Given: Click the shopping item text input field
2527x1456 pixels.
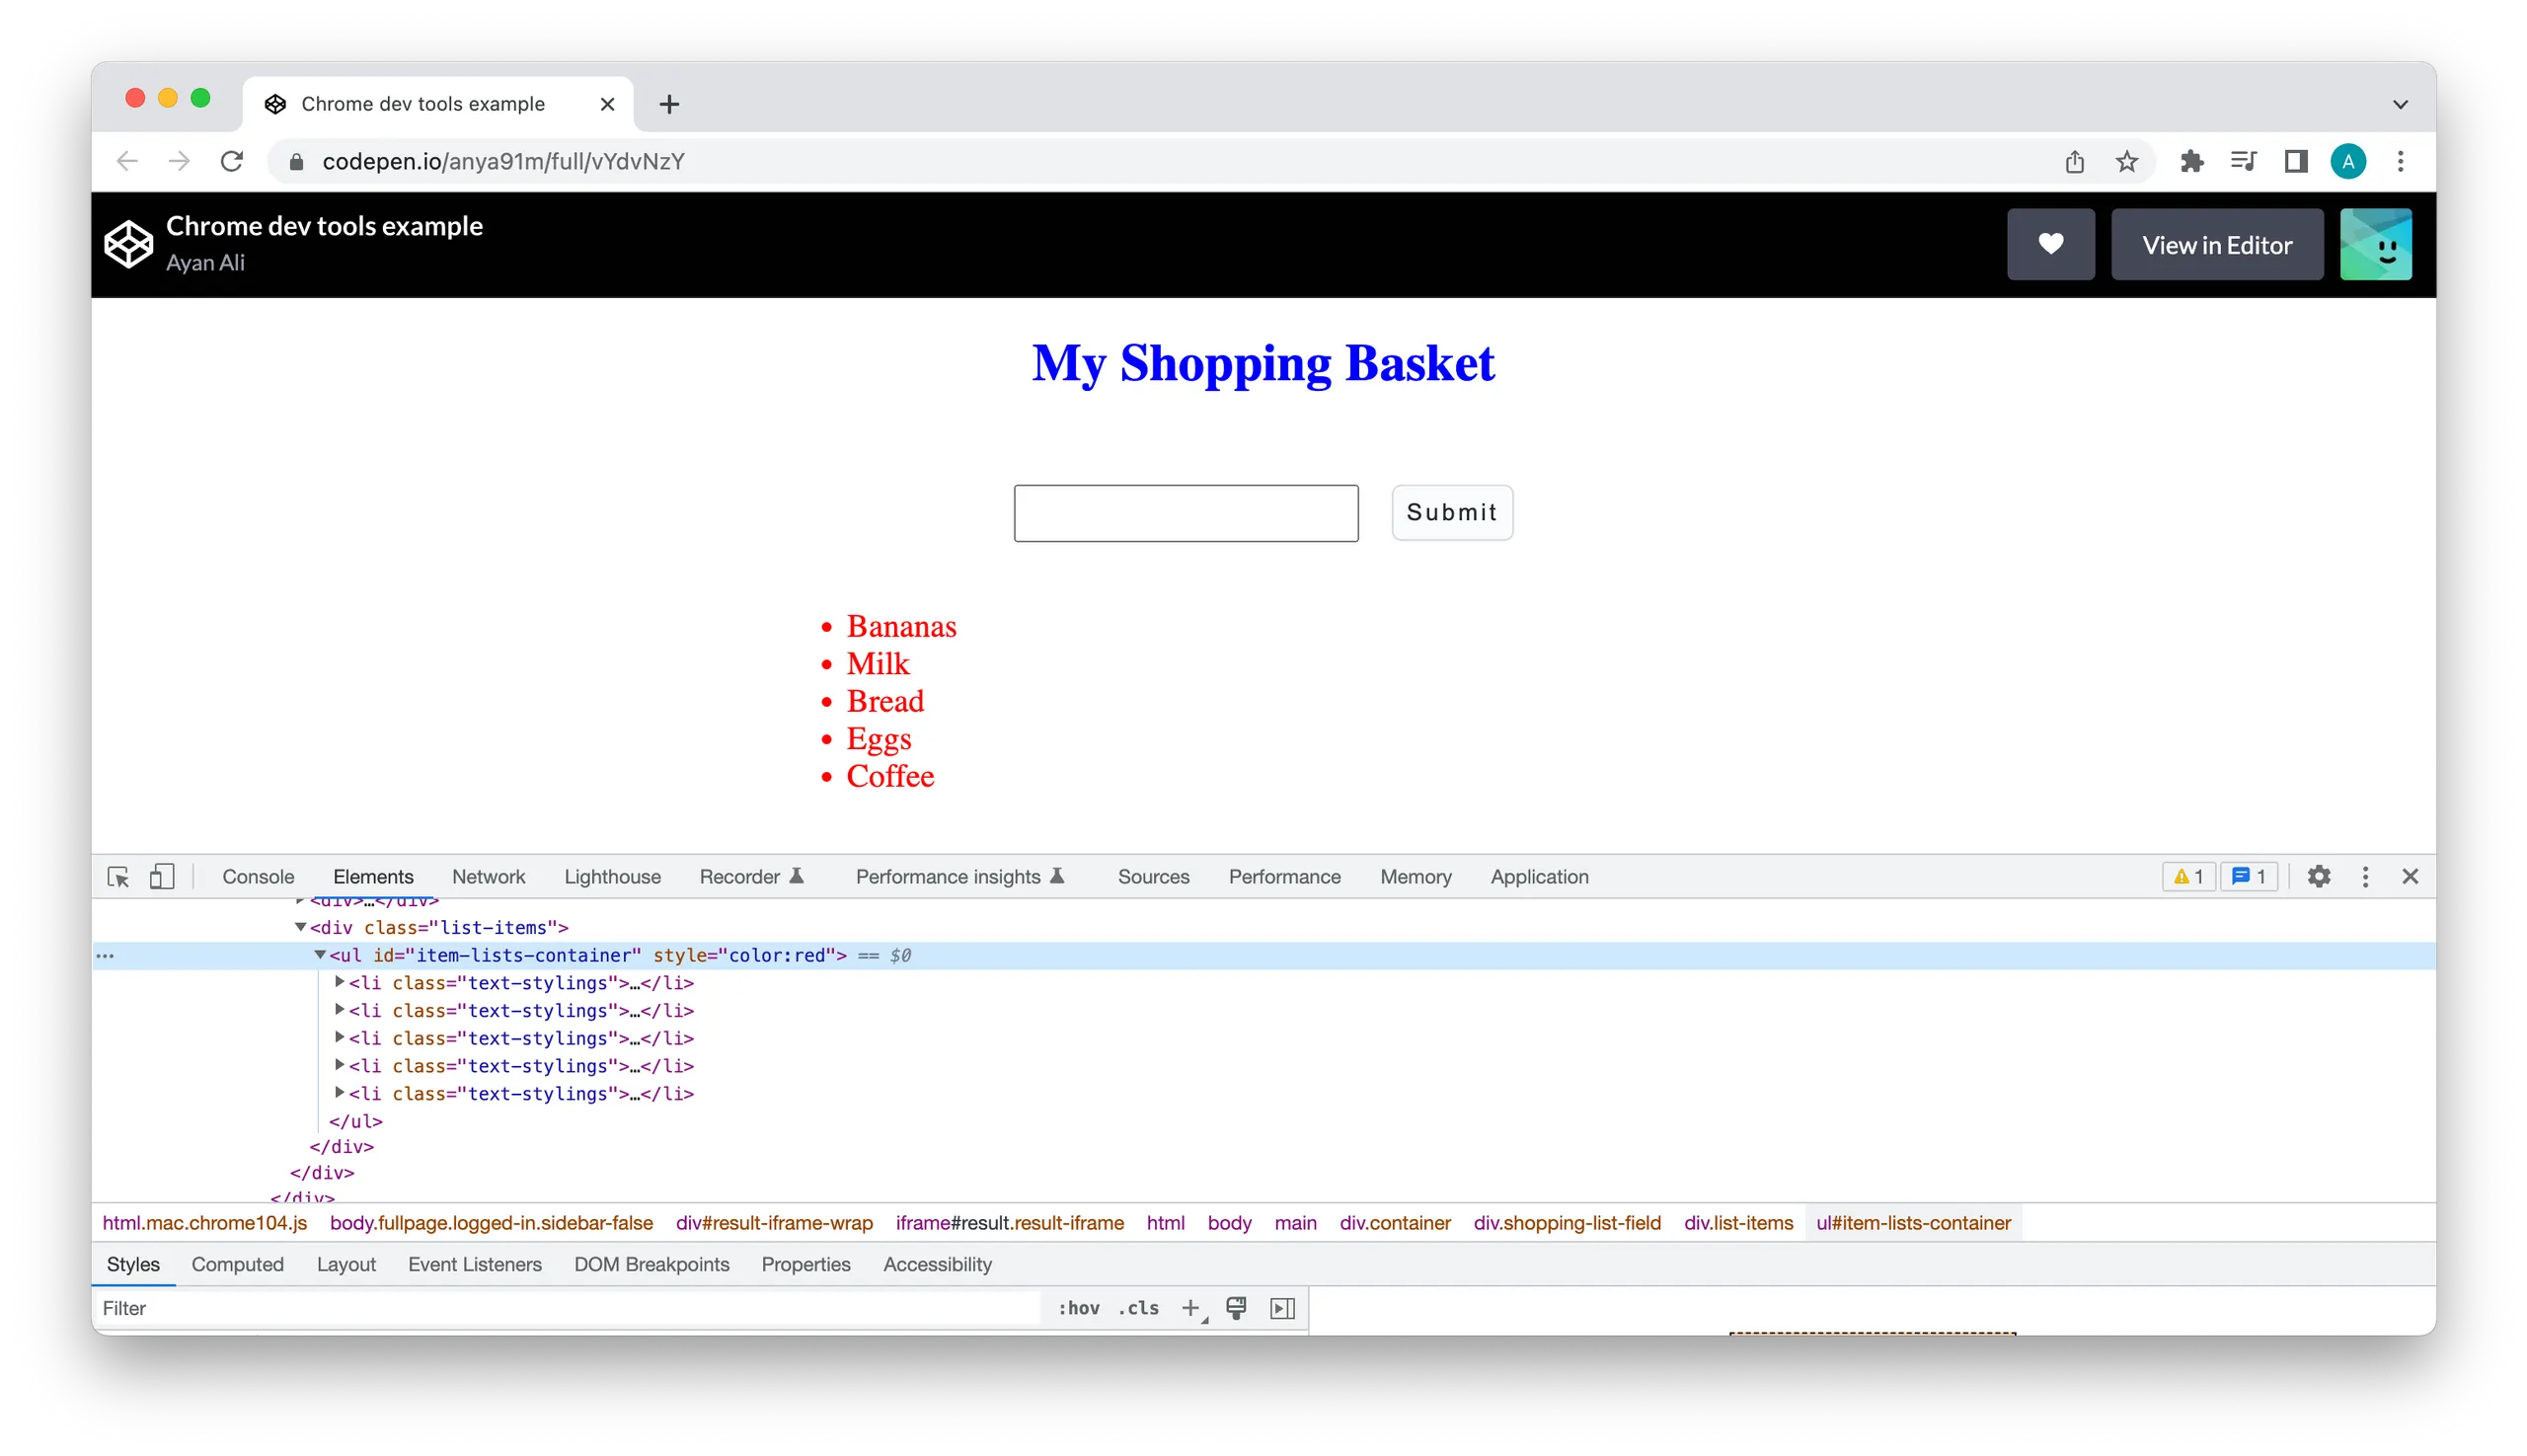Looking at the screenshot, I should coord(1185,513).
